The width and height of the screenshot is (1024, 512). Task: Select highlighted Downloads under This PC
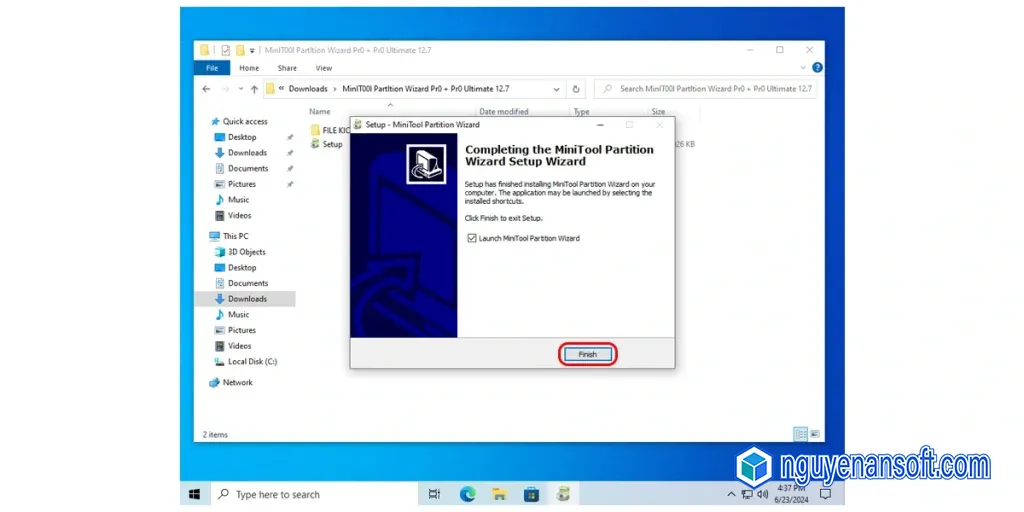[245, 299]
